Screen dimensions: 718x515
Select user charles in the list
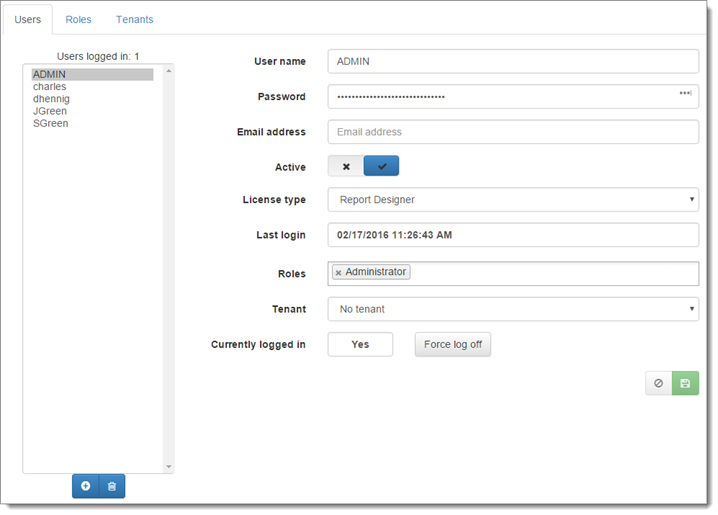pyautogui.click(x=49, y=87)
